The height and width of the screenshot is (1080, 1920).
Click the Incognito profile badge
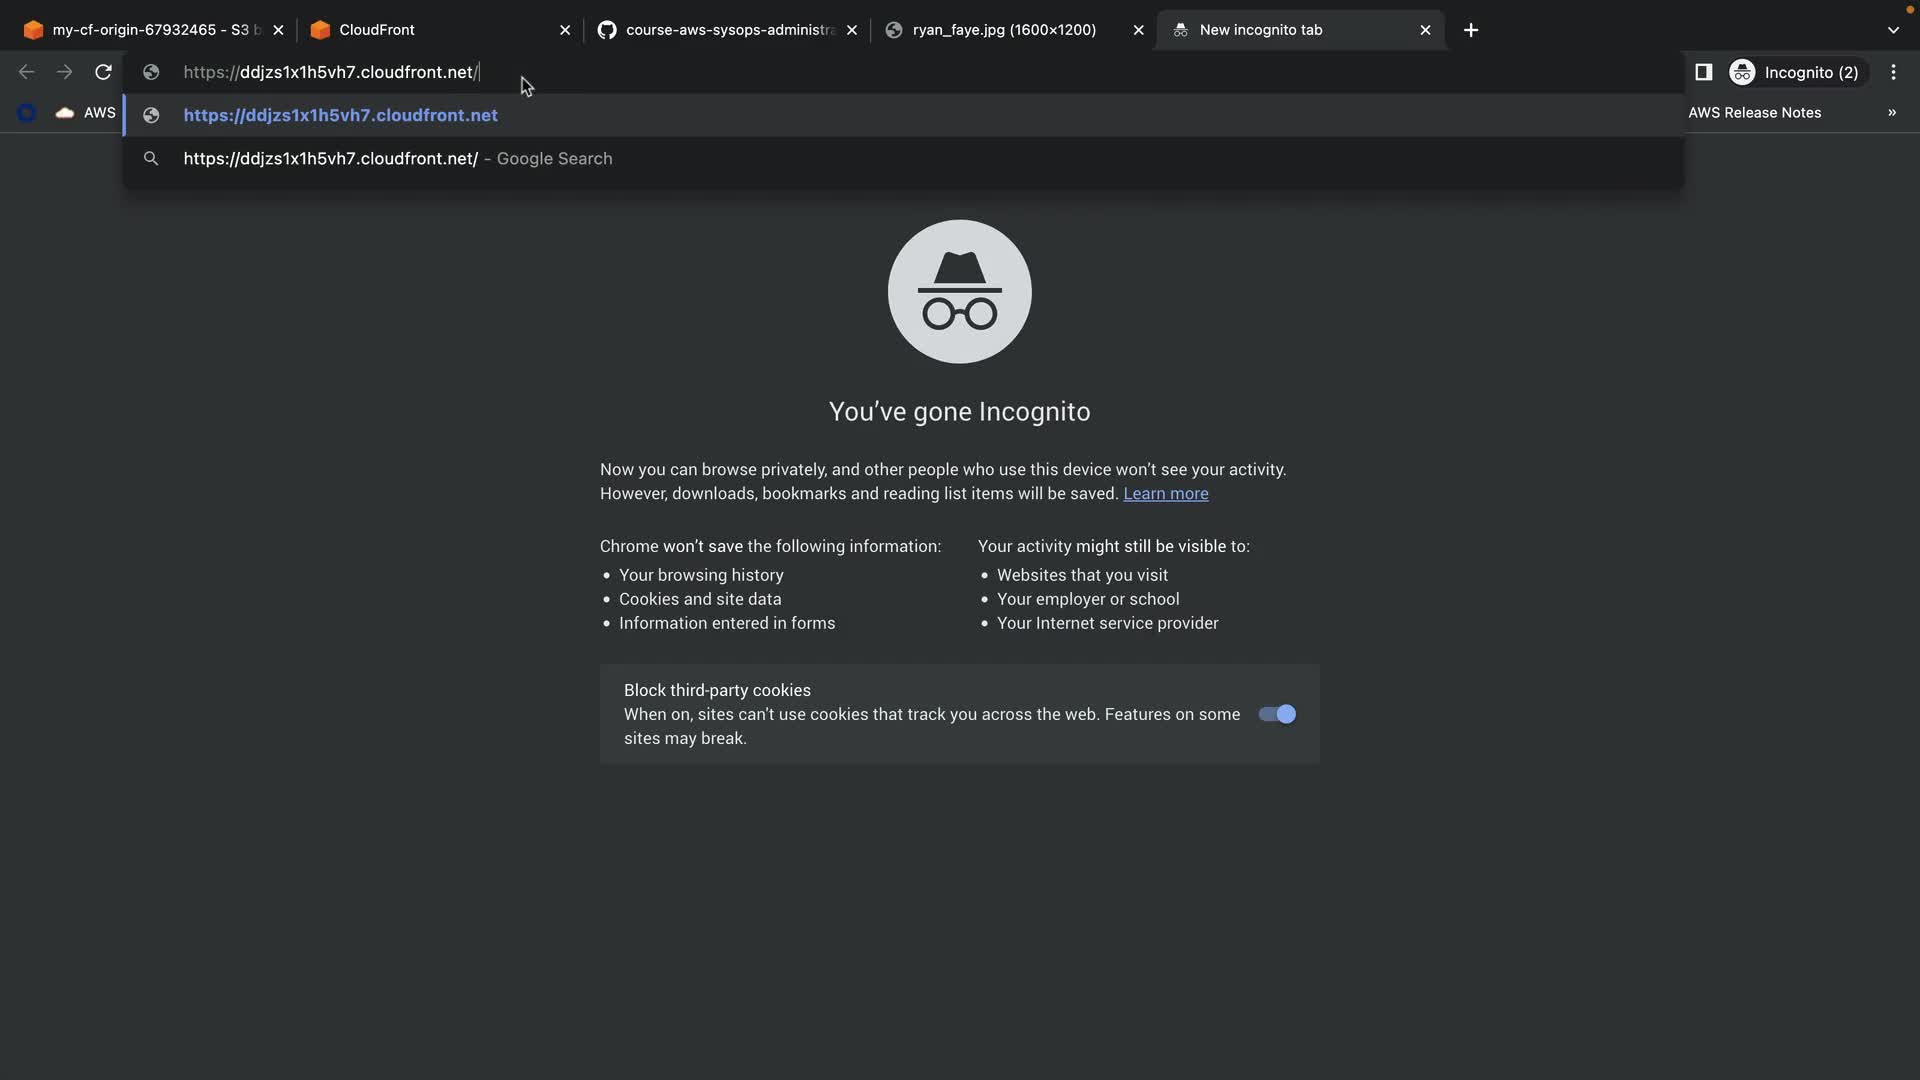tap(1795, 72)
